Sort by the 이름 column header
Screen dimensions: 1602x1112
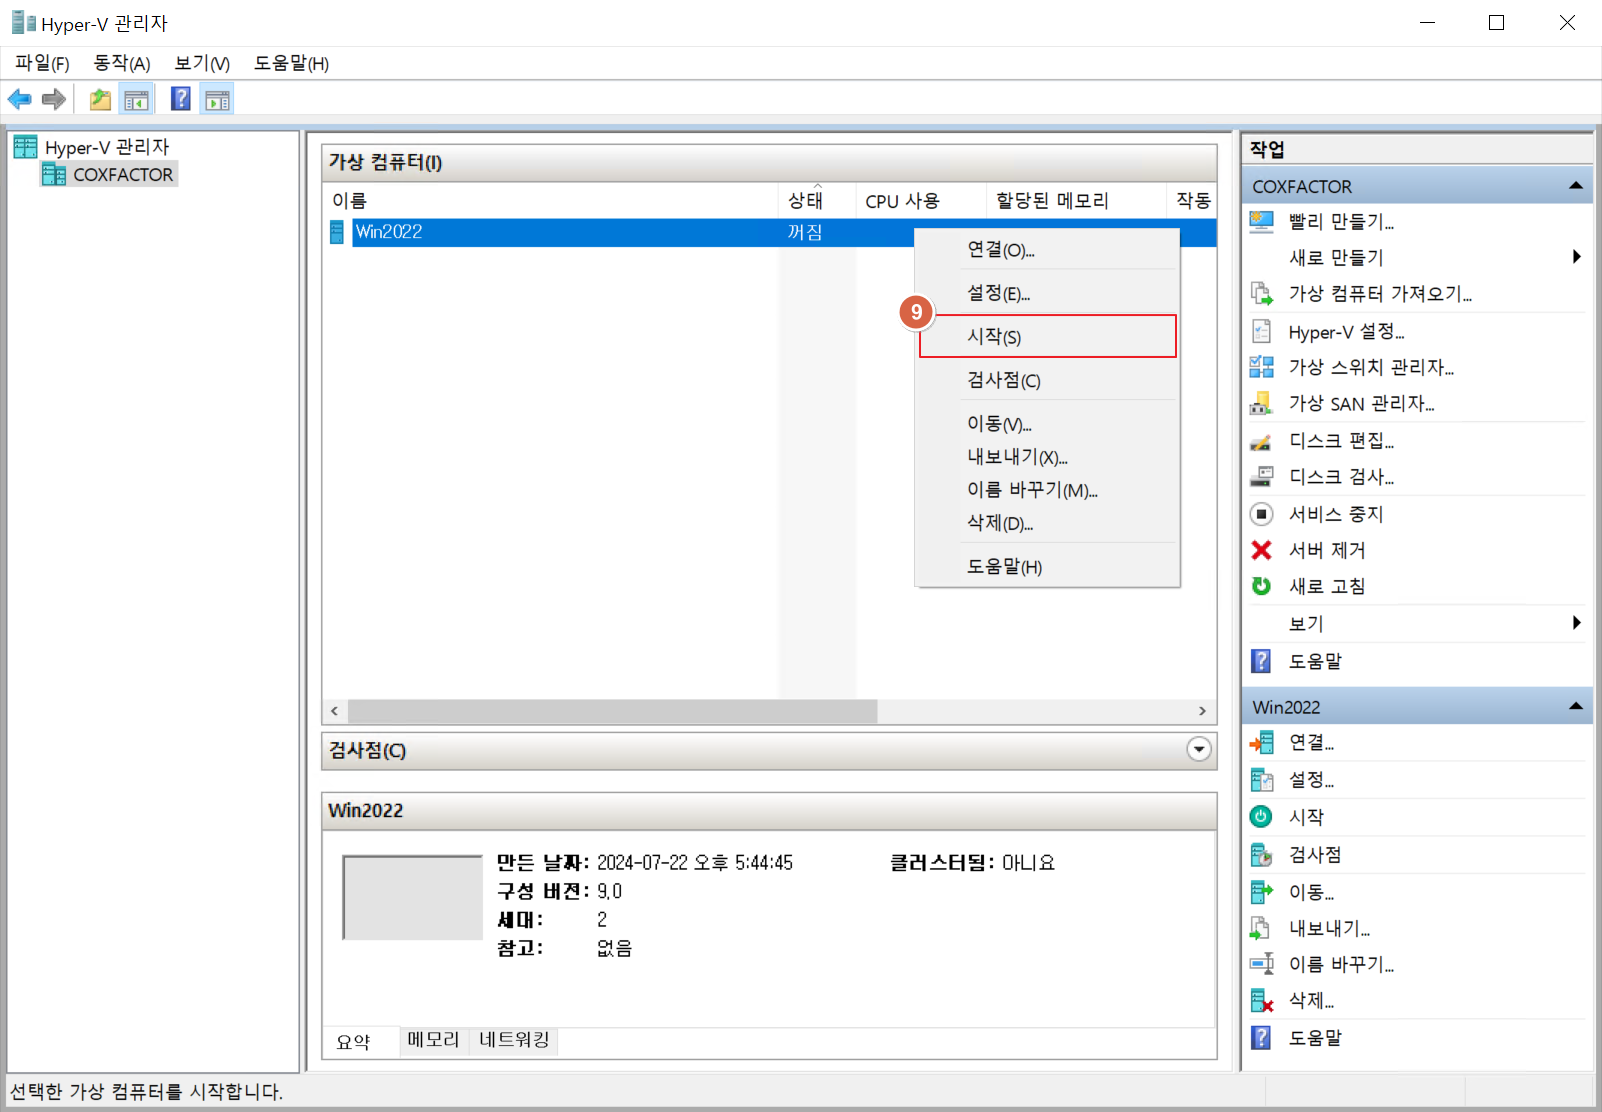pyautogui.click(x=551, y=201)
